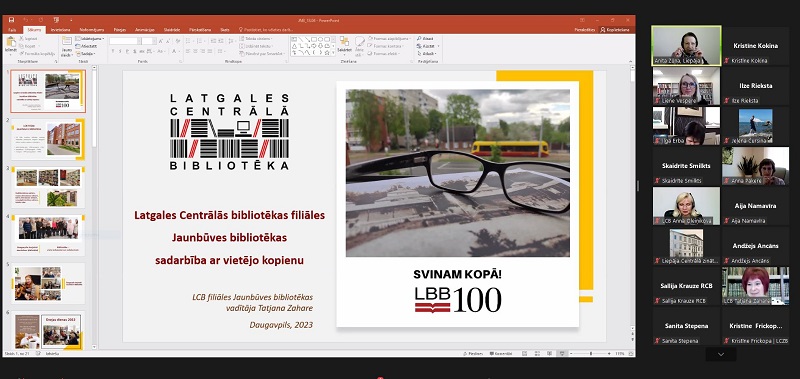Open the font size combo box
Screen dimensions: 800x379
coord(148,41)
